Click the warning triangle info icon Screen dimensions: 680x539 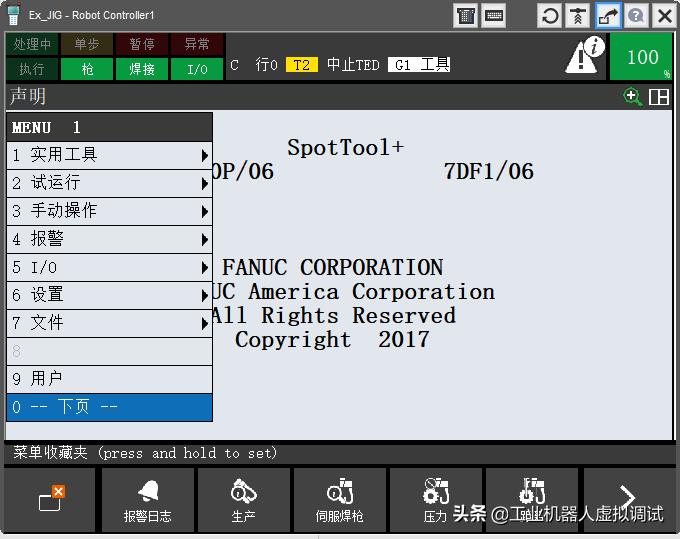point(584,56)
